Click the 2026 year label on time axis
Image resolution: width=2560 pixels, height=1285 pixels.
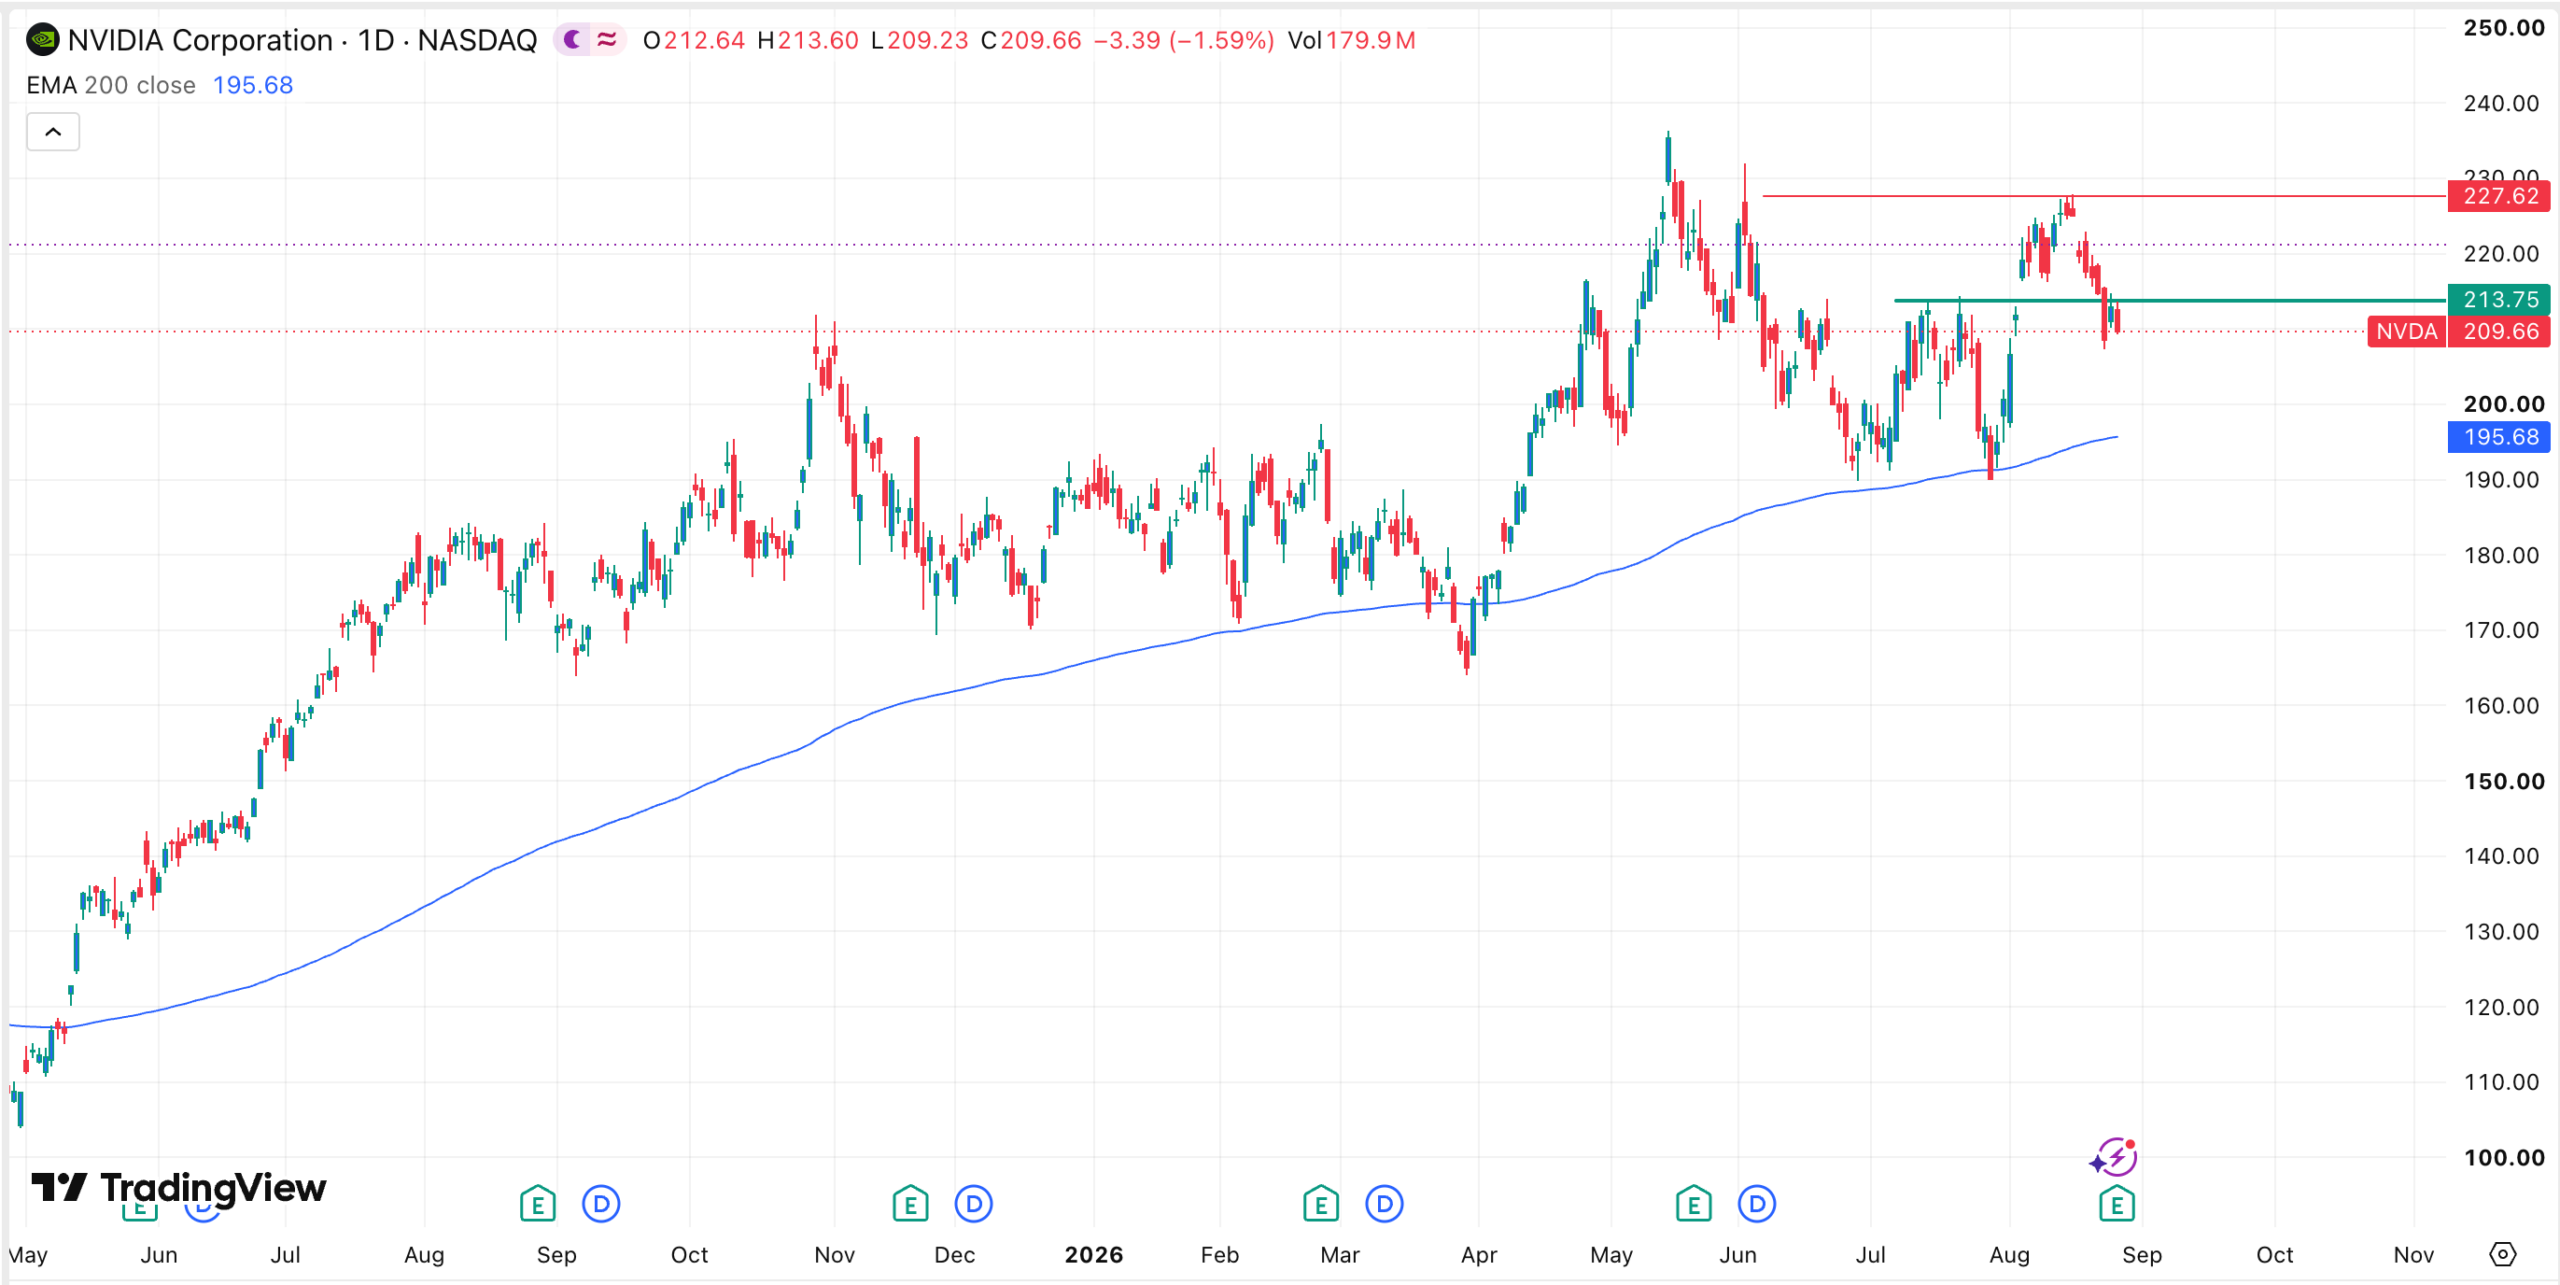pyautogui.click(x=1094, y=1255)
